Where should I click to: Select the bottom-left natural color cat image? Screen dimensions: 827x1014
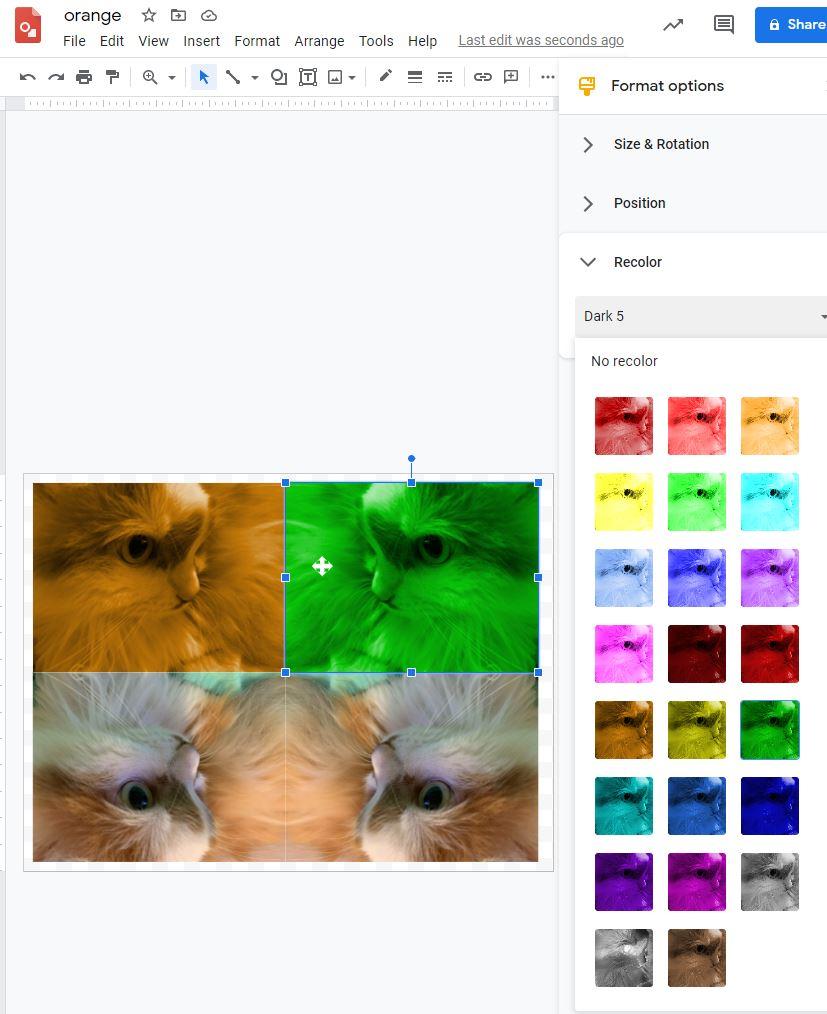coord(158,767)
